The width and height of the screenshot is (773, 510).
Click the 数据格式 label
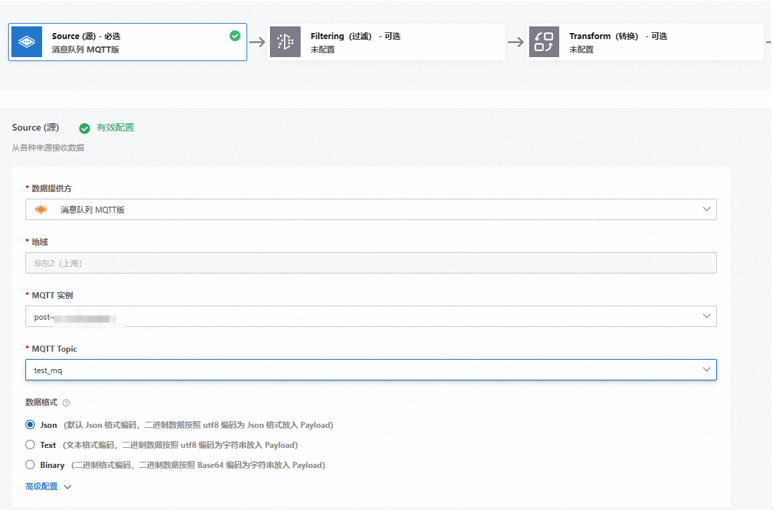[41, 403]
